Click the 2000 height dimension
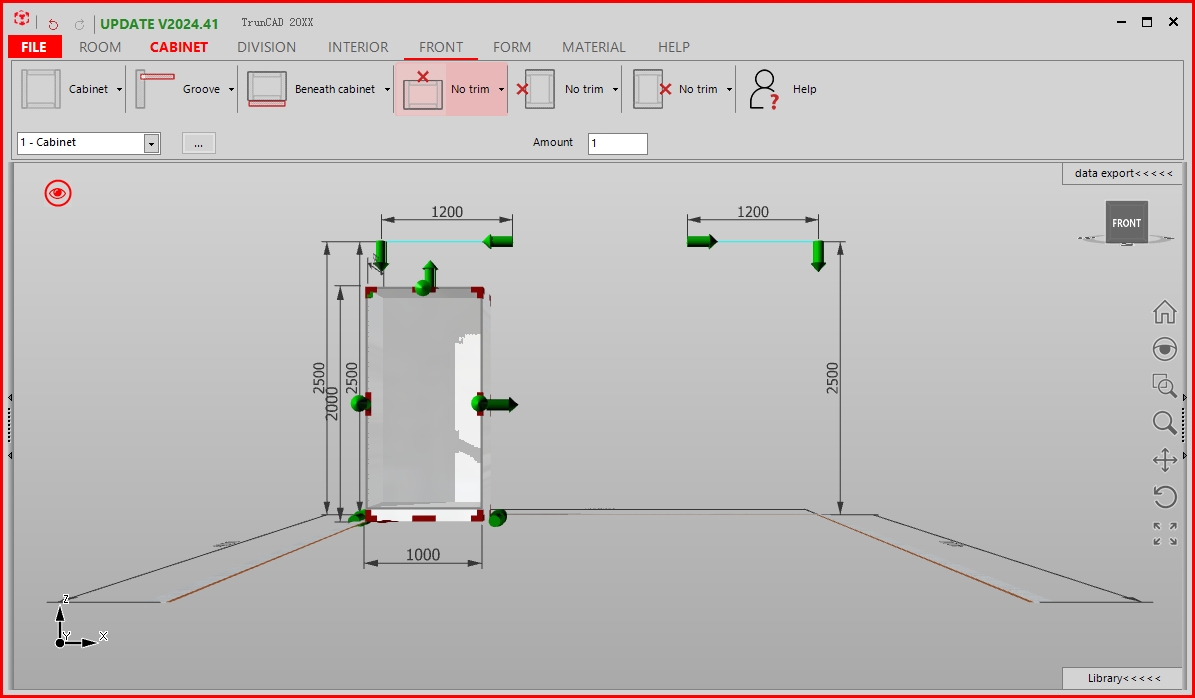 pyautogui.click(x=332, y=402)
